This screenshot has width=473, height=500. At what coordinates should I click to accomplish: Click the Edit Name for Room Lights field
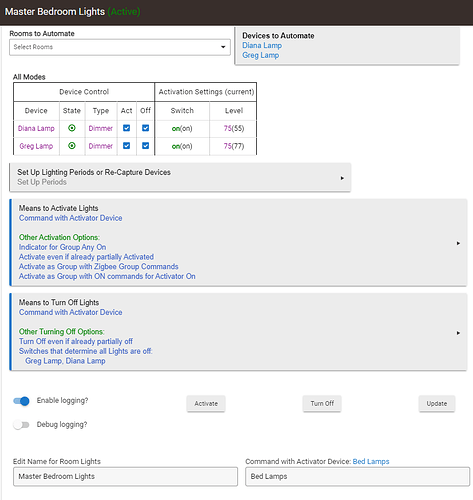125,476
